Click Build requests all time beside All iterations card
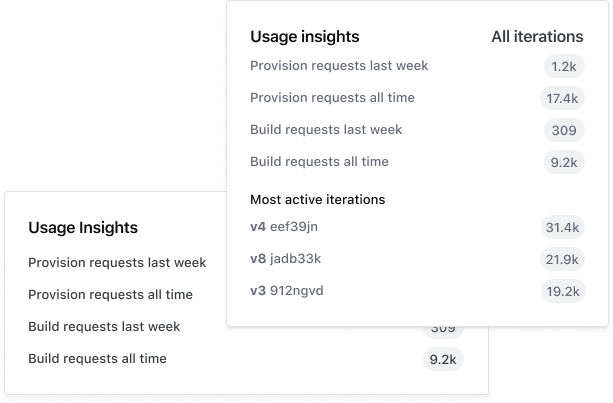The height and width of the screenshot is (403, 613). tap(319, 162)
